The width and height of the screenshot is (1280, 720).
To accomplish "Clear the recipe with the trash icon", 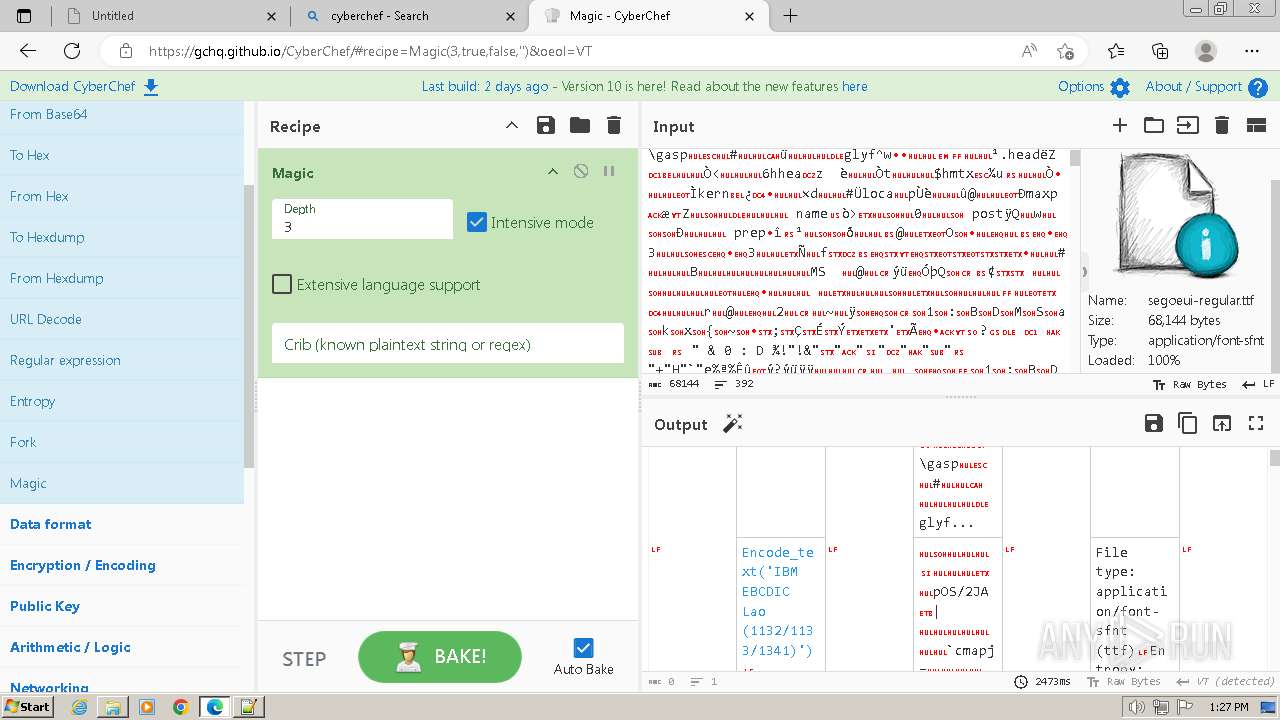I will [x=614, y=125].
